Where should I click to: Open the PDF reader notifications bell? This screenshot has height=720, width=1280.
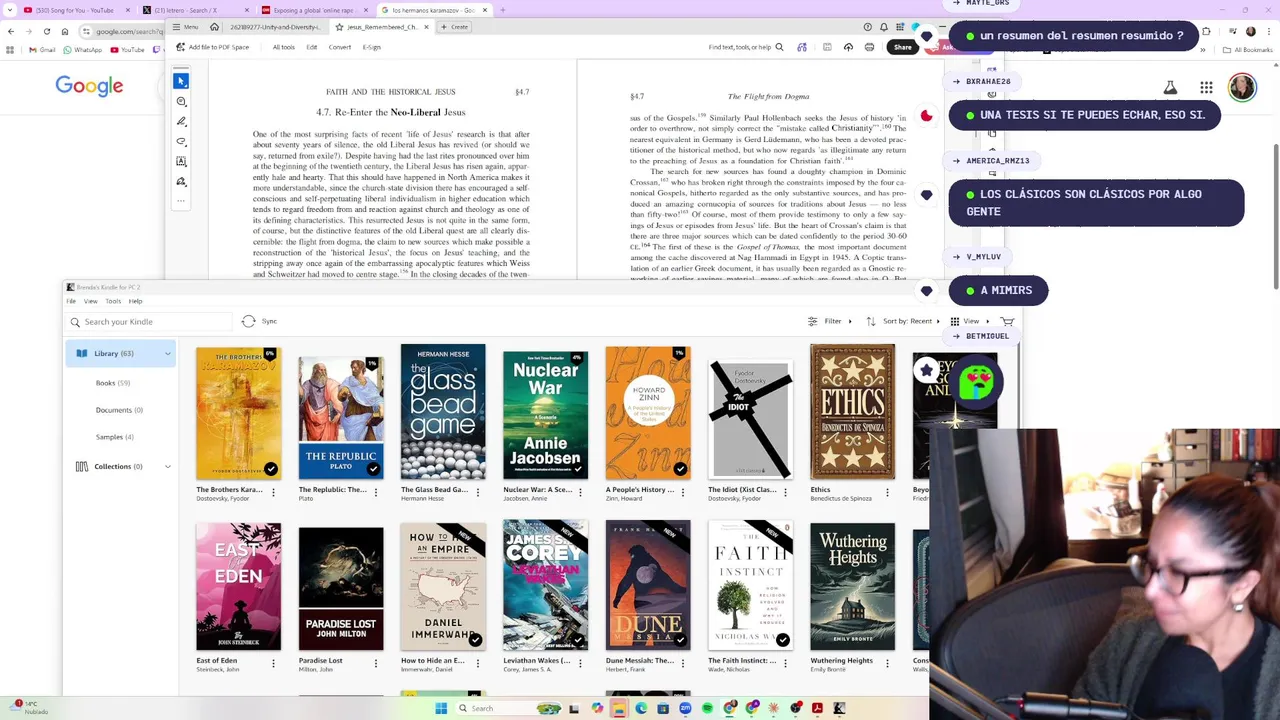coord(884,27)
